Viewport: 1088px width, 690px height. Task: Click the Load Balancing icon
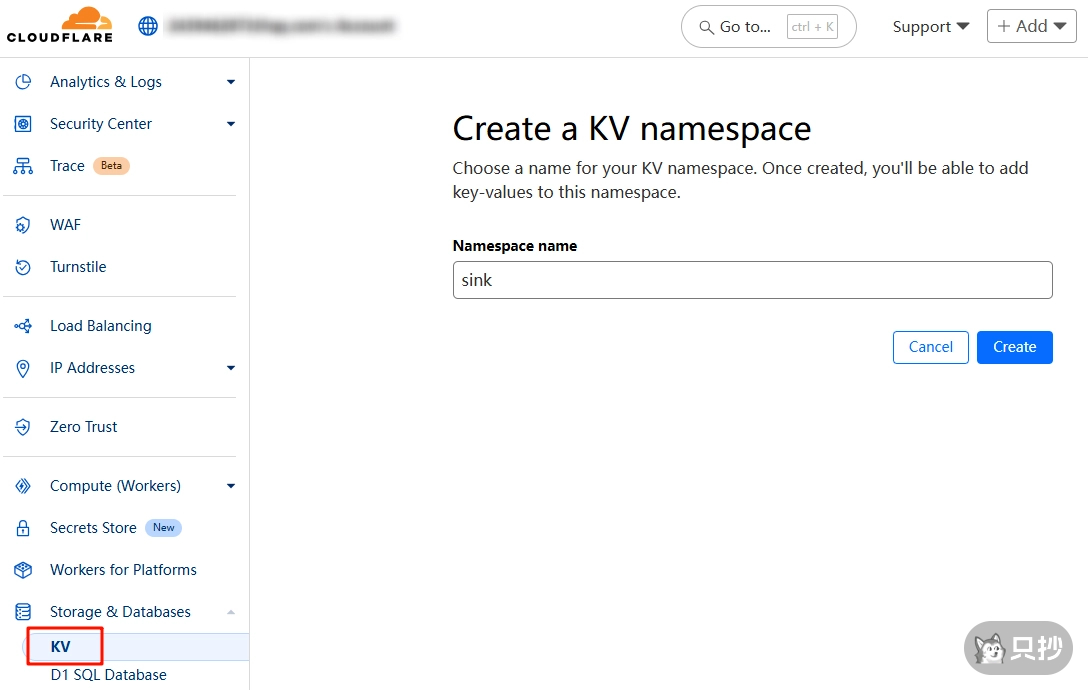point(23,326)
